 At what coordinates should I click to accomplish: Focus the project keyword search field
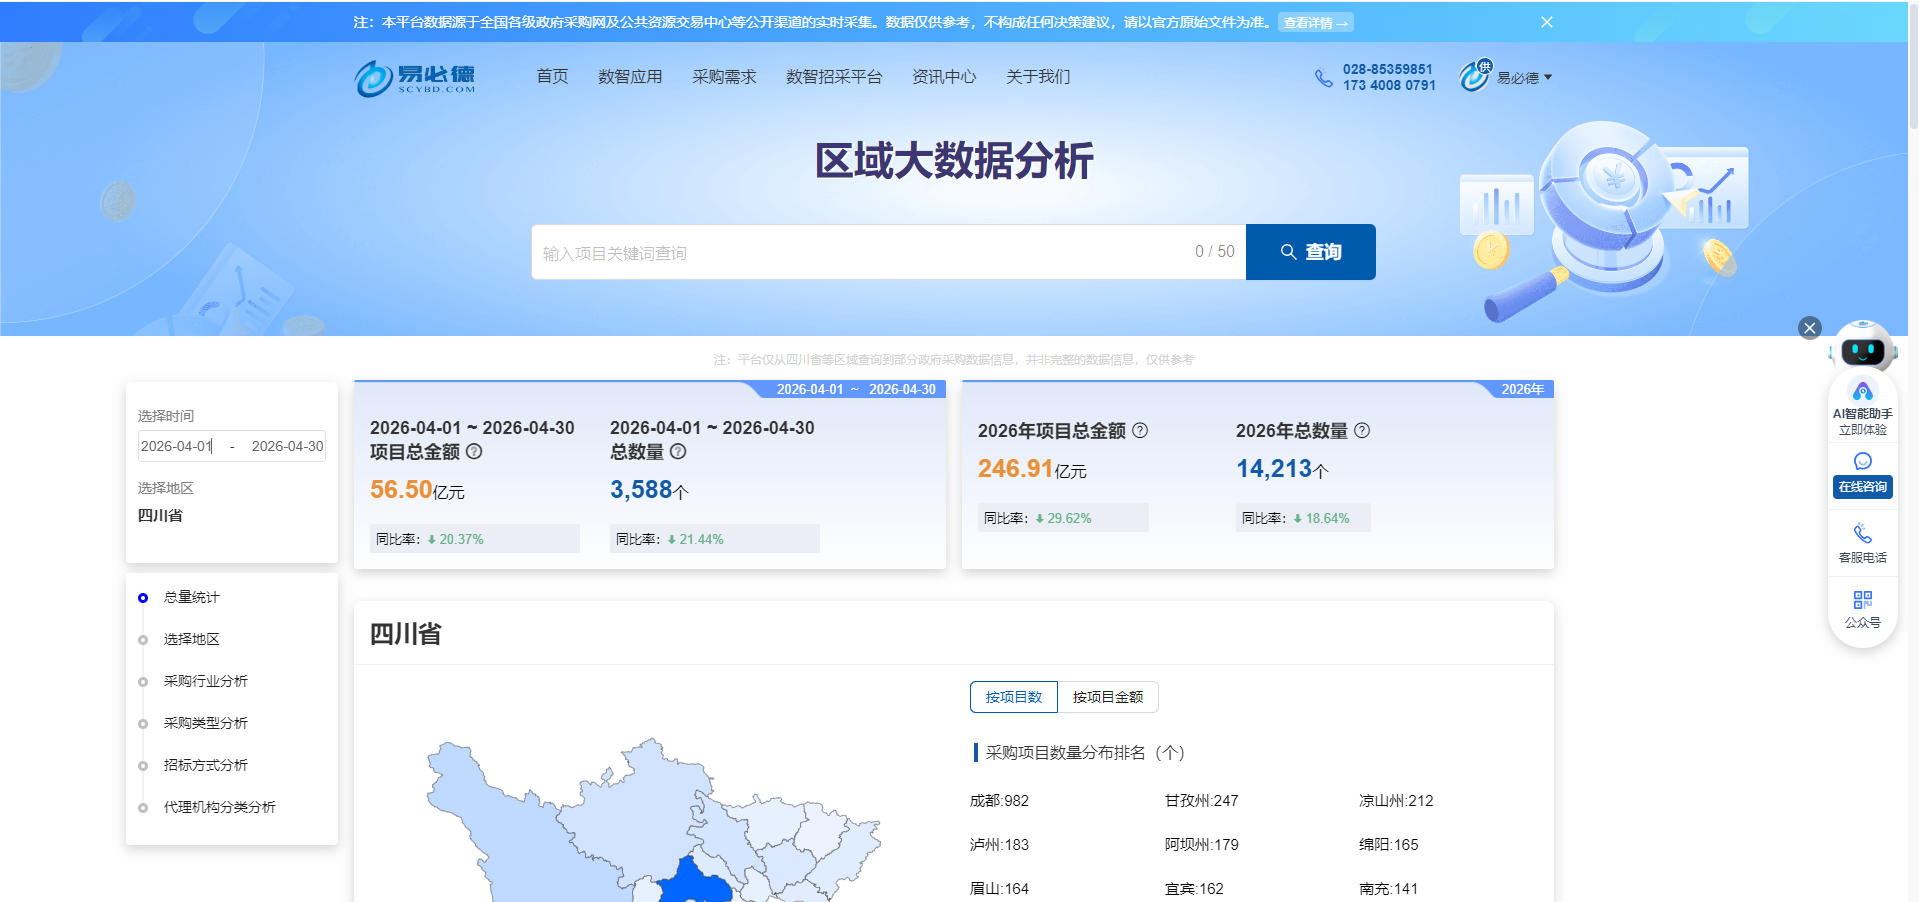click(x=888, y=252)
